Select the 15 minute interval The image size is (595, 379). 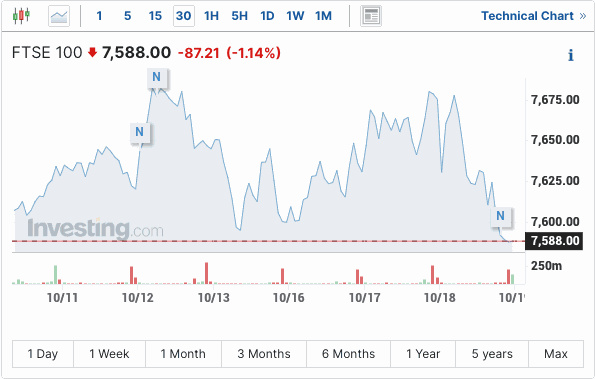155,16
